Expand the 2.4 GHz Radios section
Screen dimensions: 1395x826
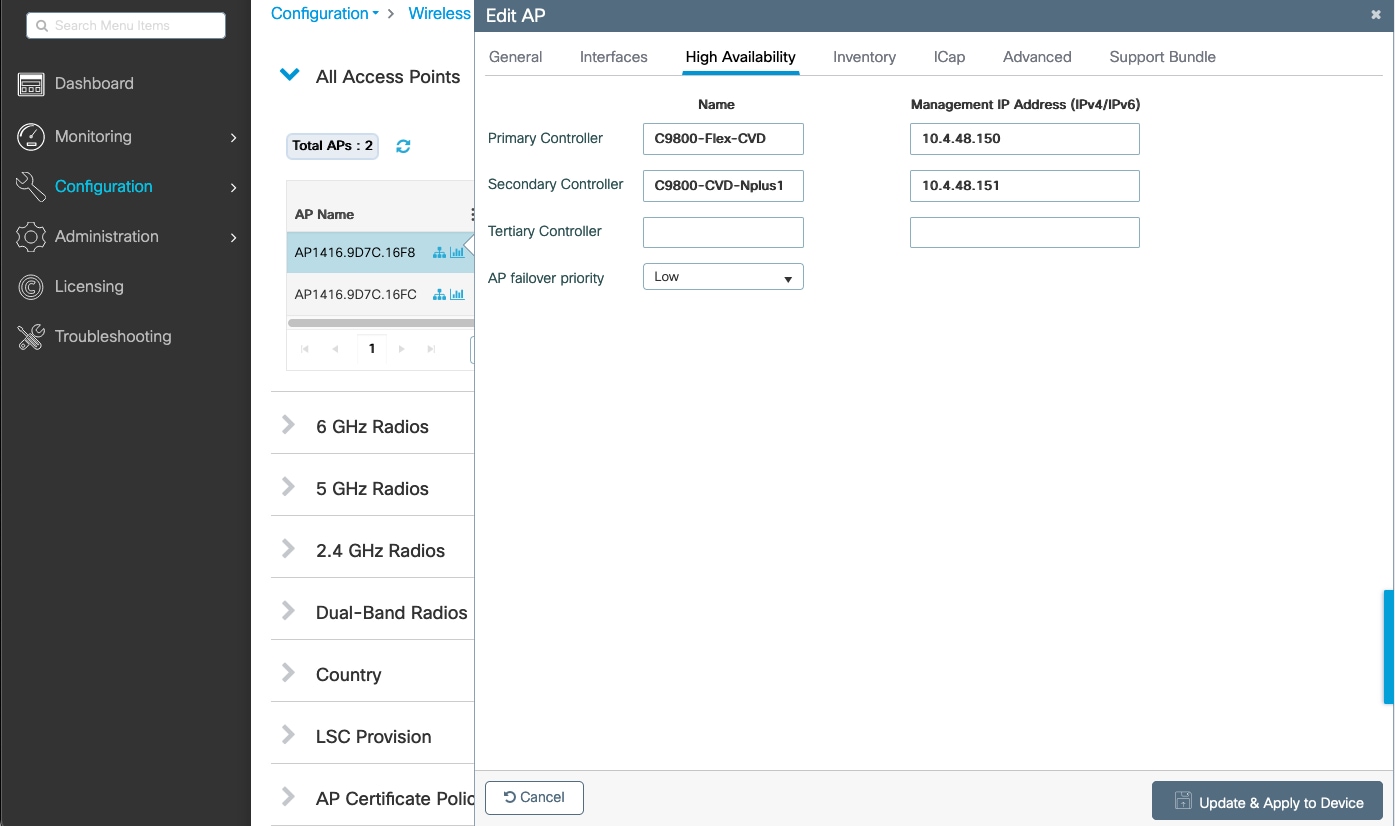(x=289, y=549)
